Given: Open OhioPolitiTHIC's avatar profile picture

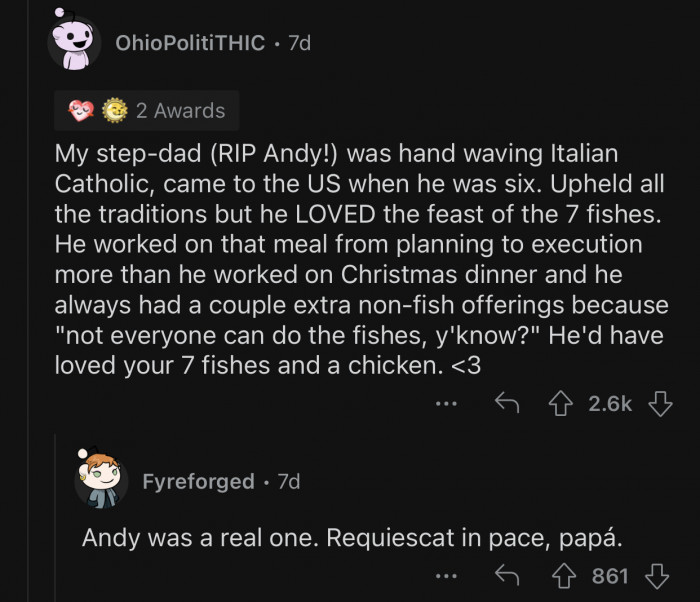Looking at the screenshot, I should [77, 43].
